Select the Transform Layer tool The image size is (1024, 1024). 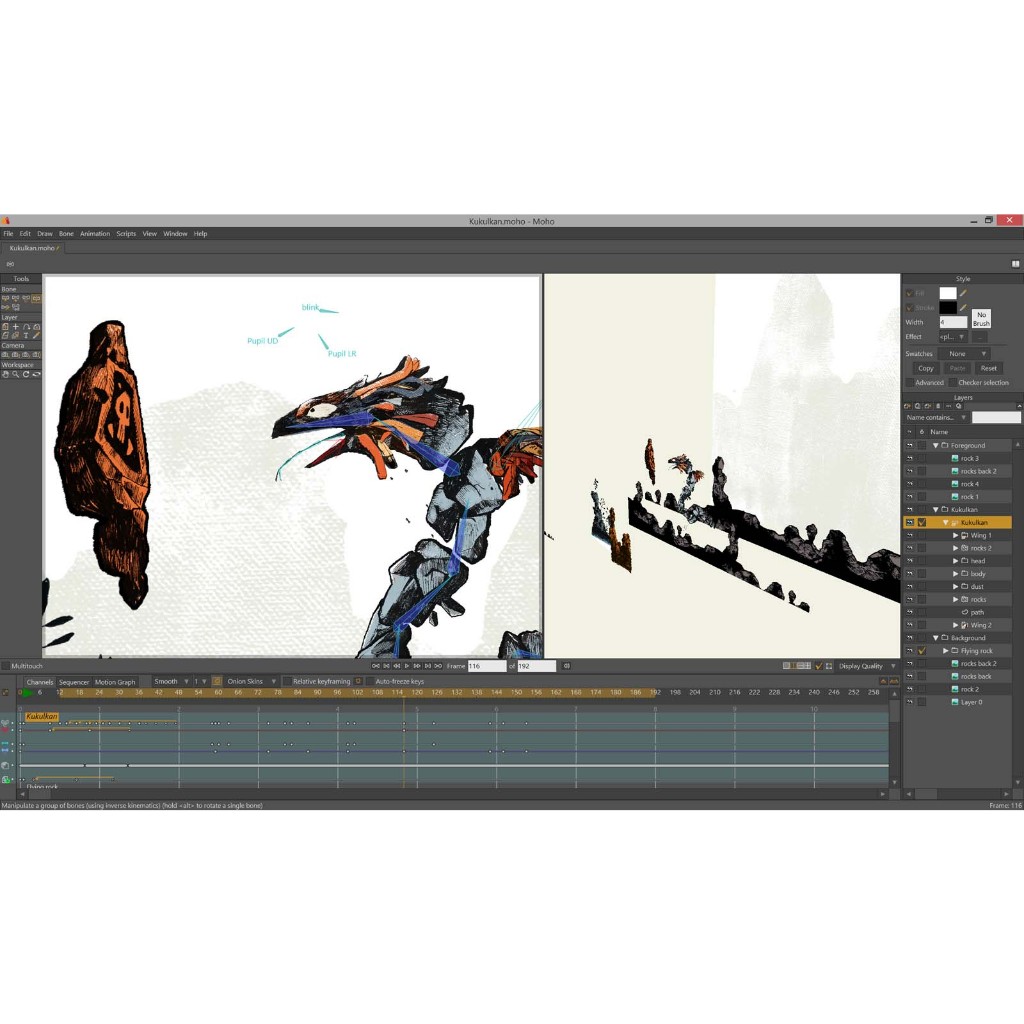click(x=5, y=327)
